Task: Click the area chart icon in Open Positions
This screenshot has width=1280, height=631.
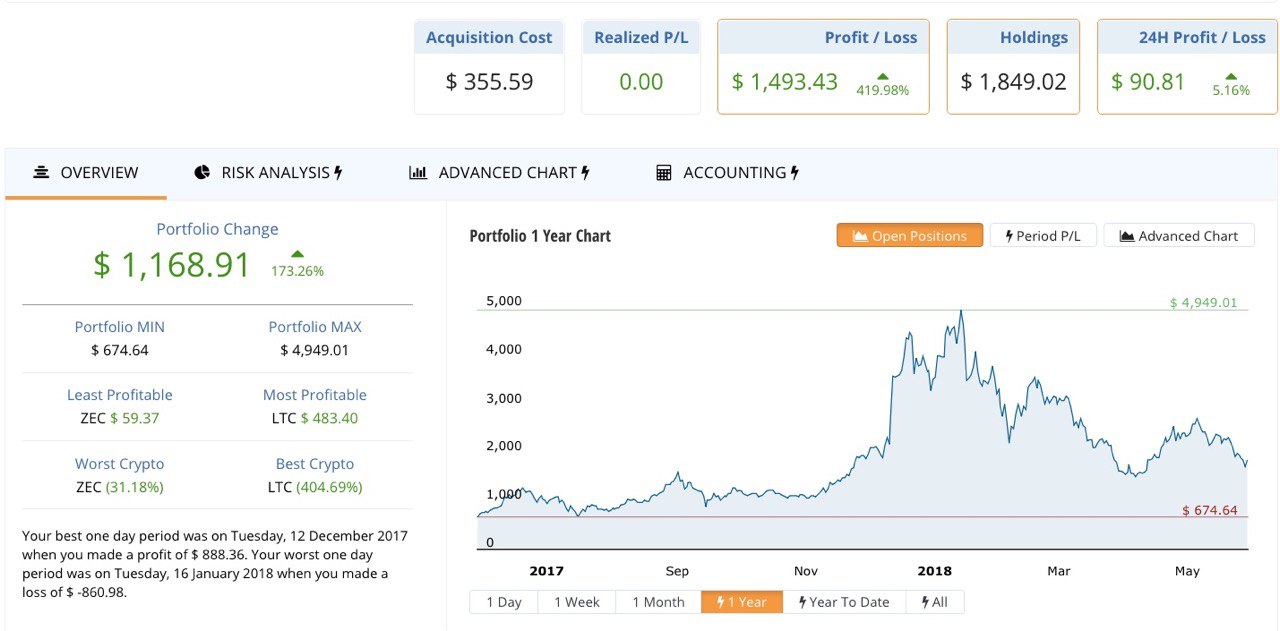Action: tap(859, 236)
